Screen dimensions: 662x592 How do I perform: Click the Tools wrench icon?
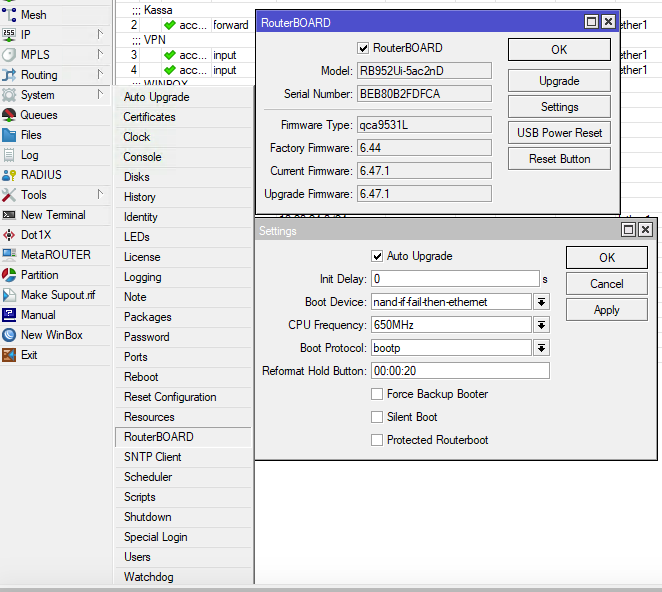click(x=9, y=195)
